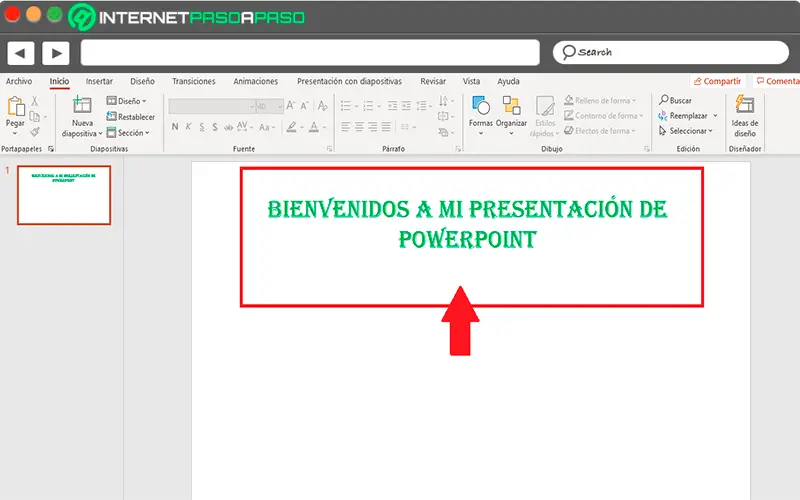
Task: Click Restablecer slide button
Action: 130,117
